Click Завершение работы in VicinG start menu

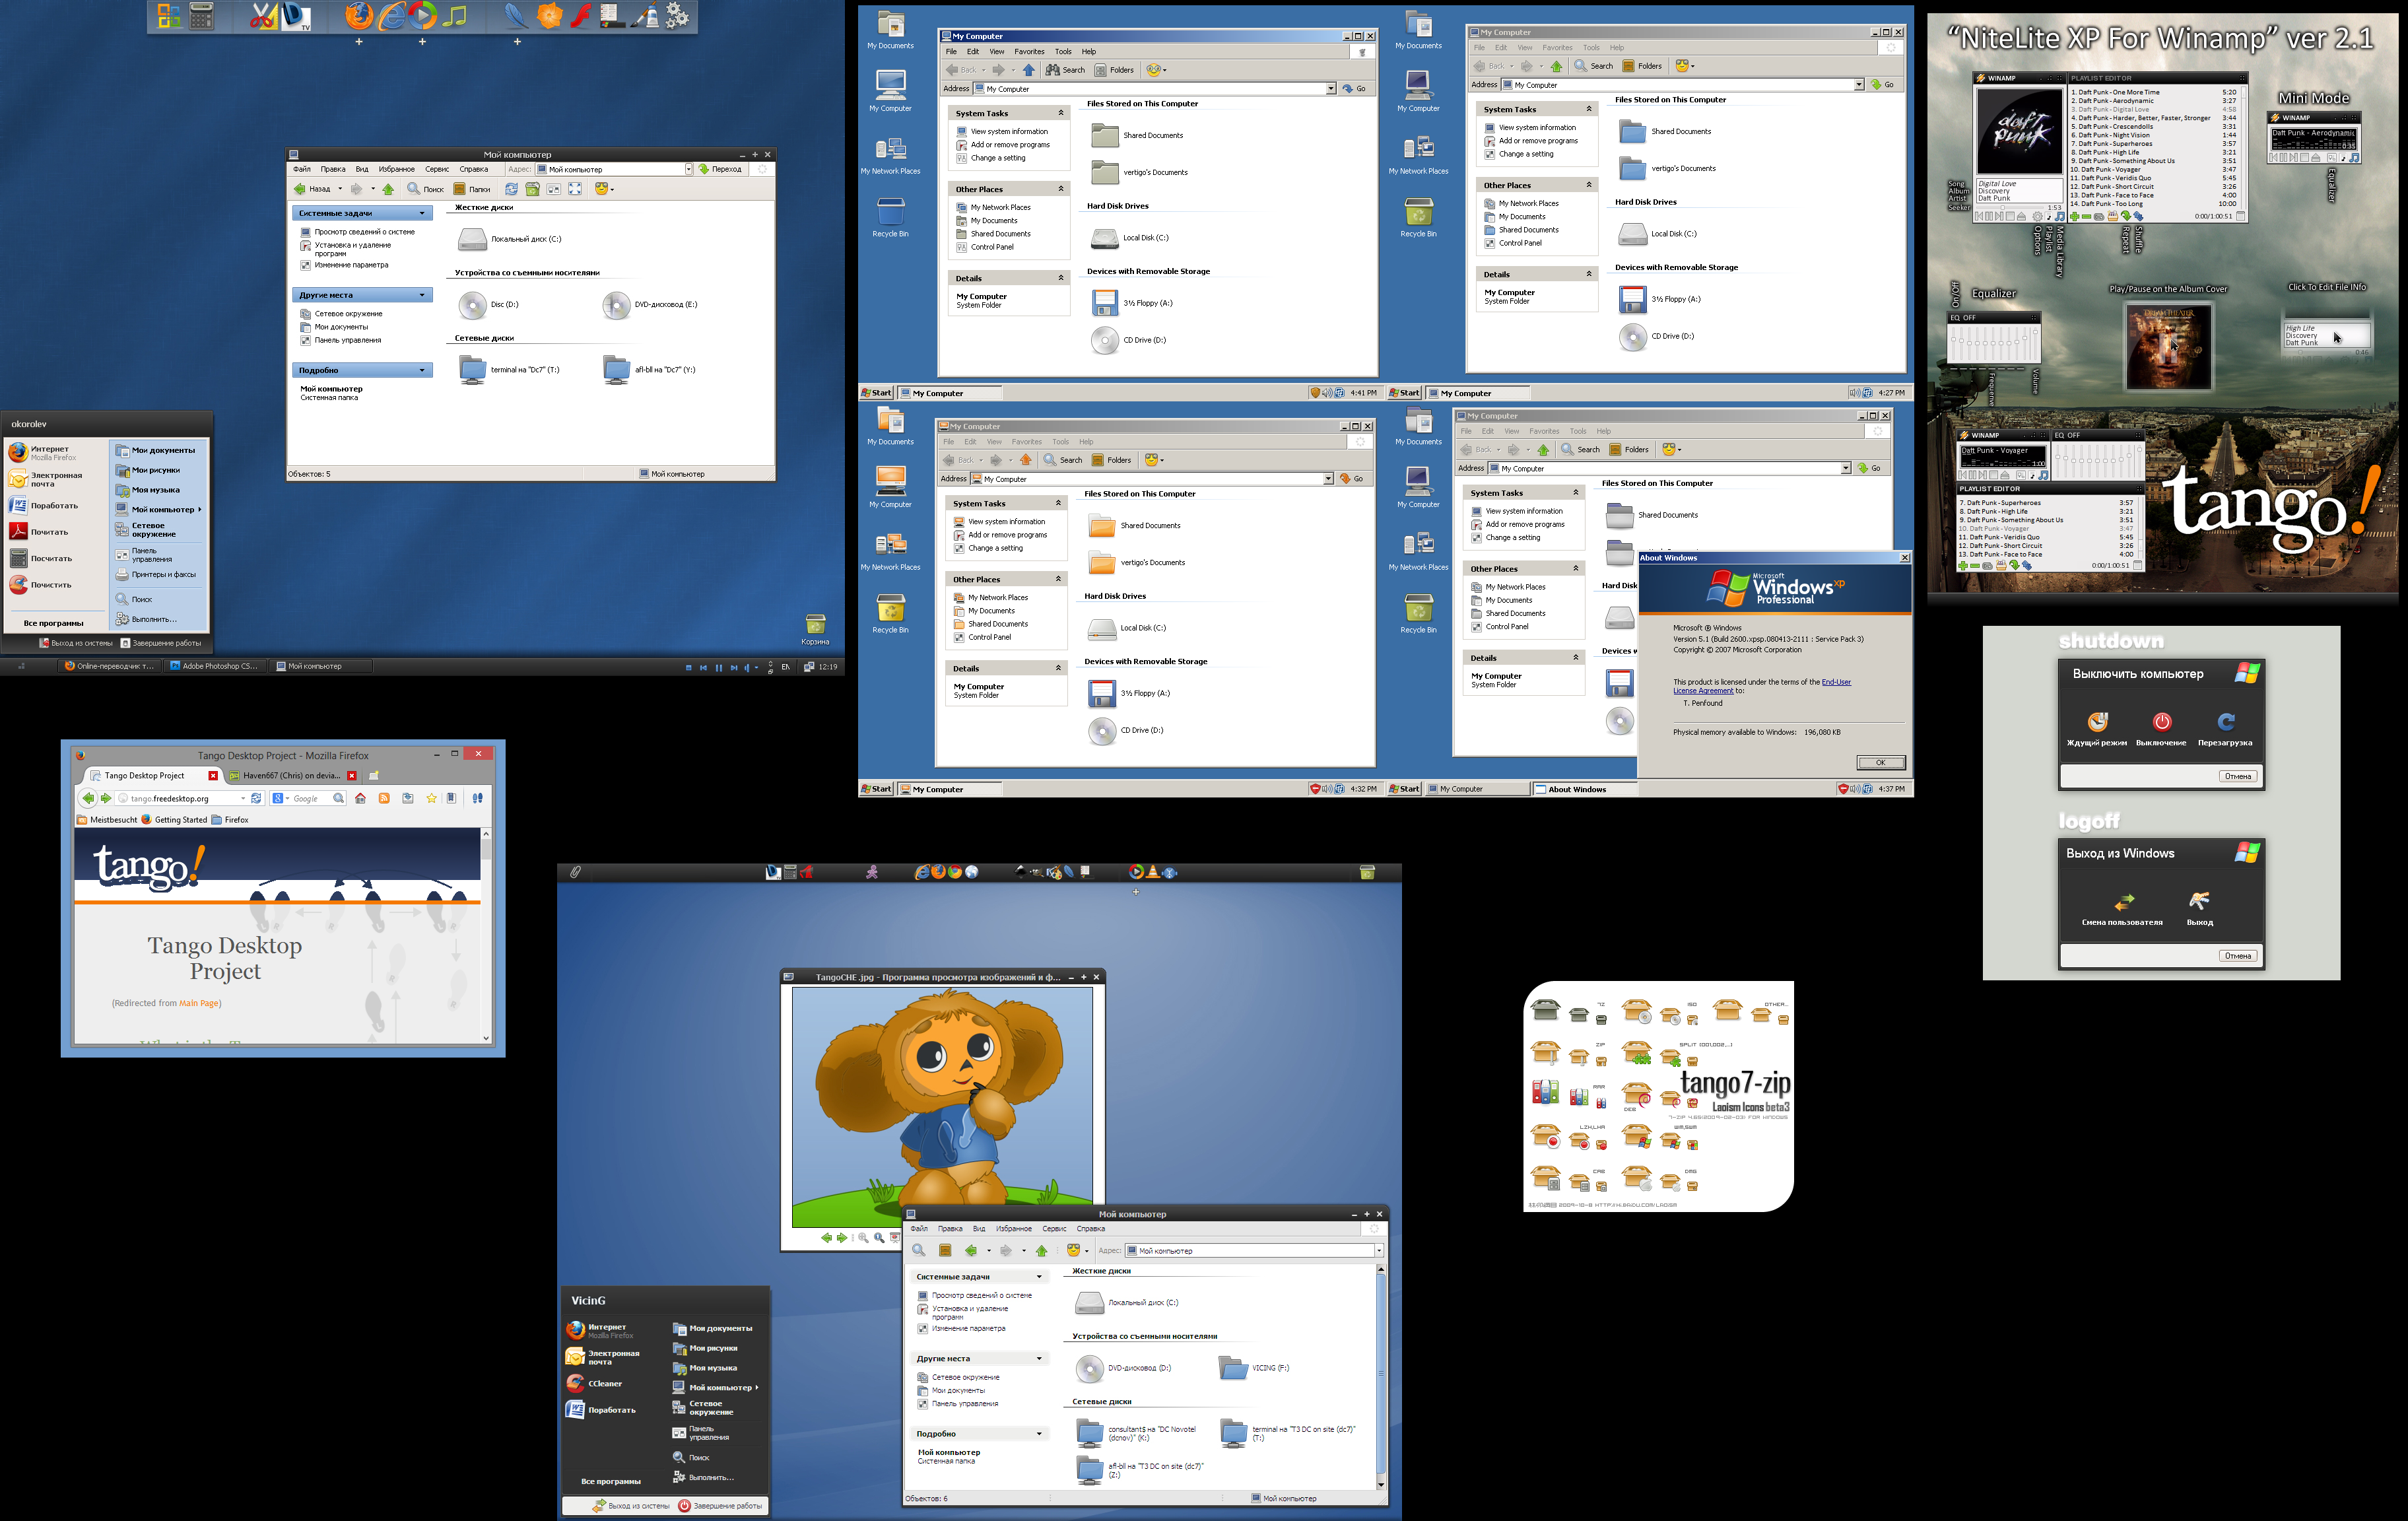coord(720,1506)
